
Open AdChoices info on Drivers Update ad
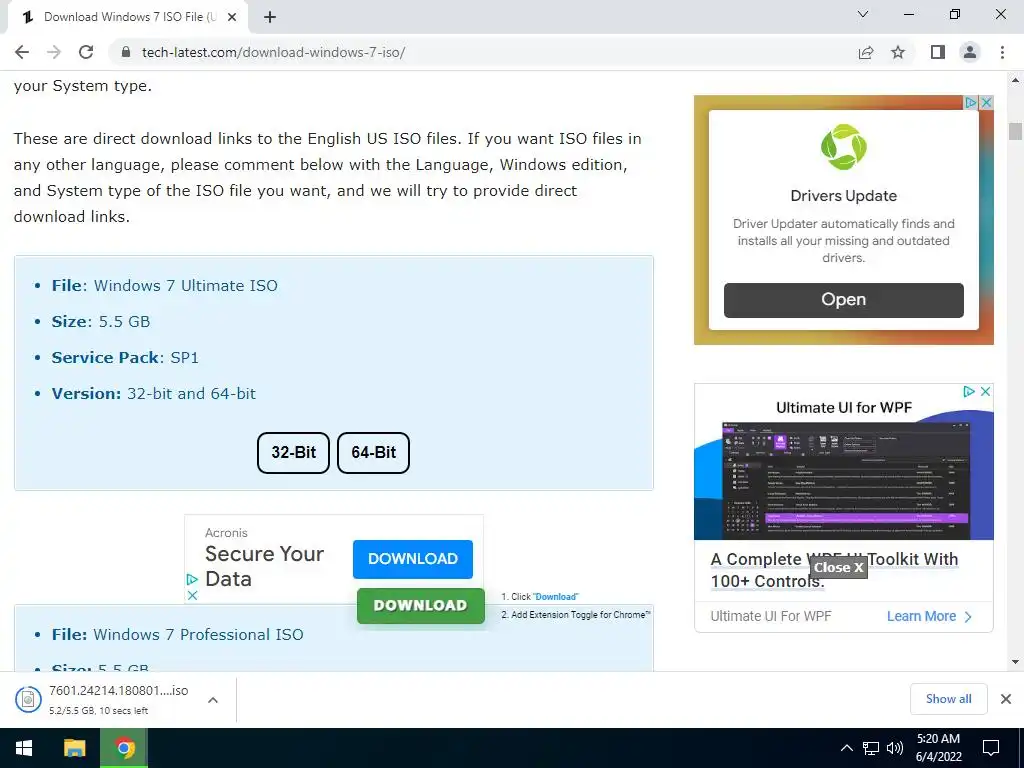coord(971,103)
